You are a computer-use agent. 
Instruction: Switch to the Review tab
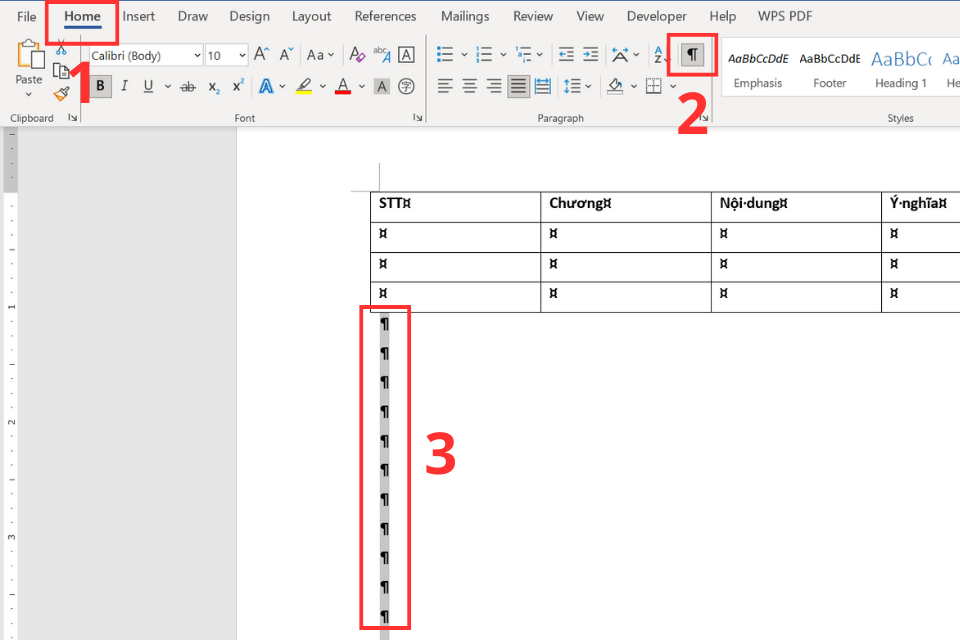pos(533,17)
